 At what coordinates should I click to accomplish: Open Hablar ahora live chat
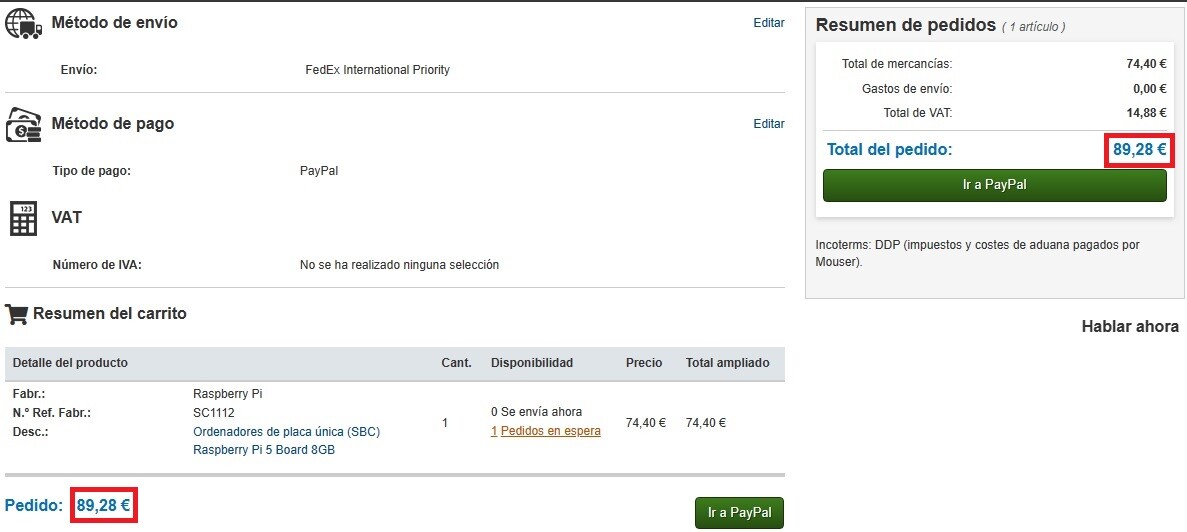1130,327
